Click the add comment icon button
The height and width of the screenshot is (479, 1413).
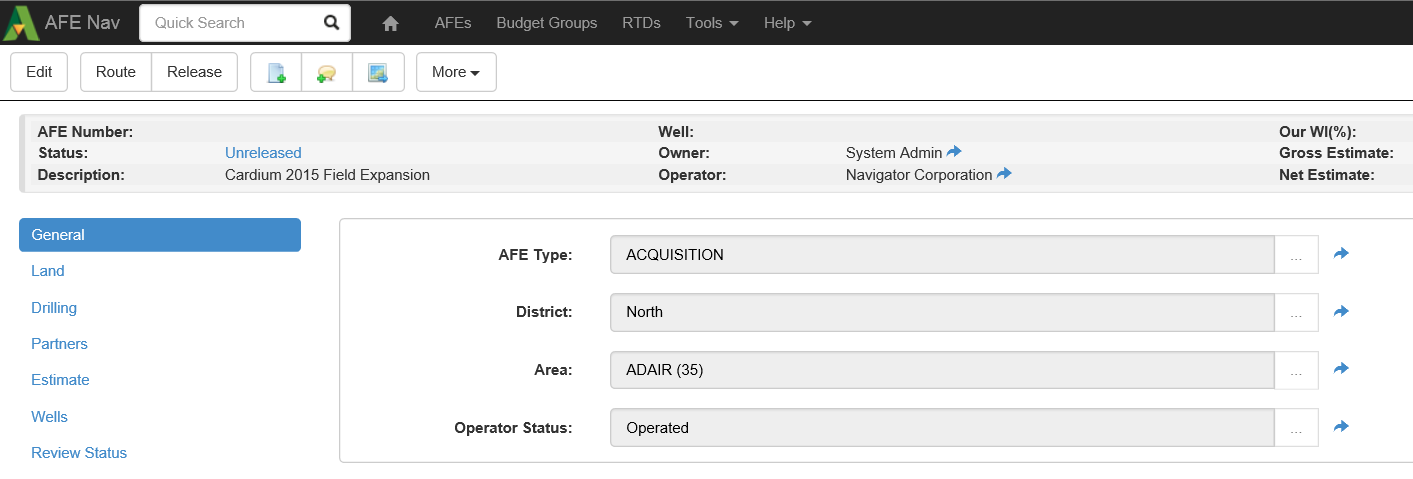(327, 72)
